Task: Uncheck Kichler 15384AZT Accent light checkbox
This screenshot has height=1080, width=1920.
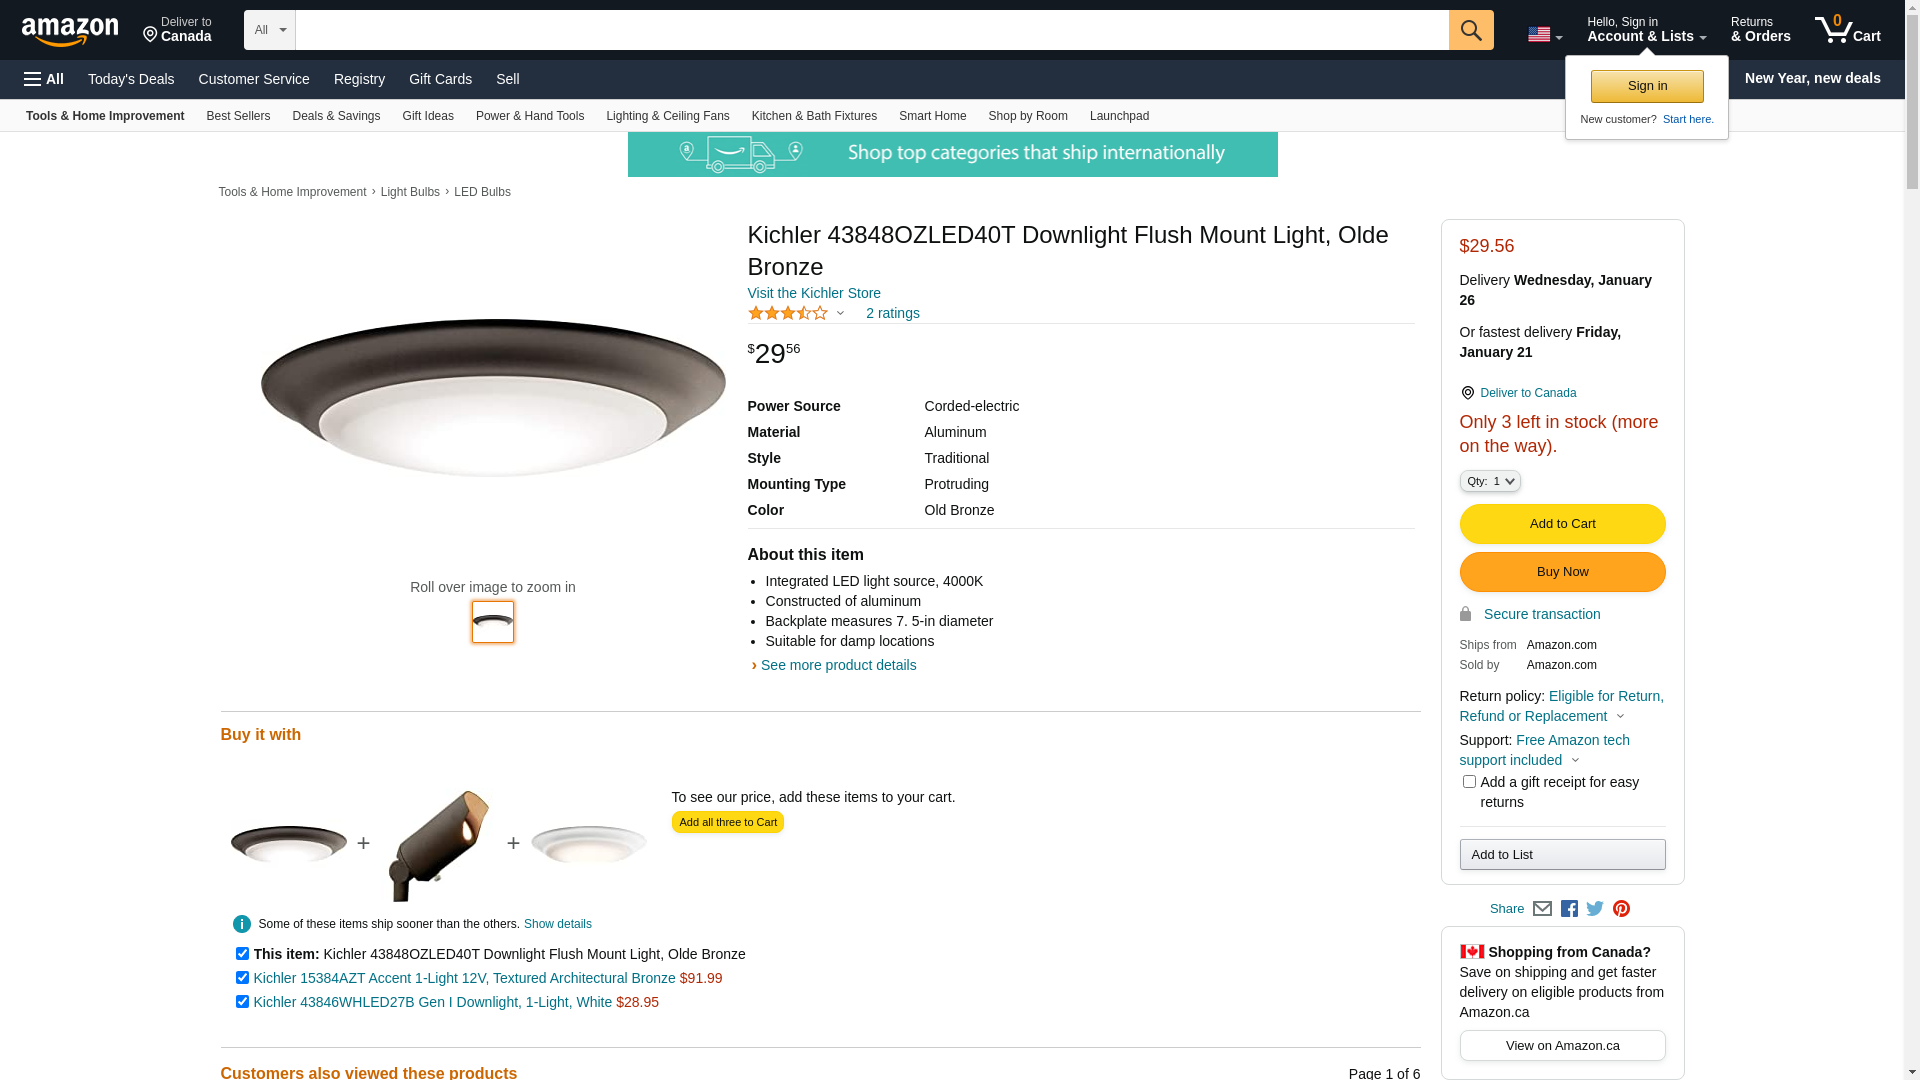Action: (x=242, y=978)
